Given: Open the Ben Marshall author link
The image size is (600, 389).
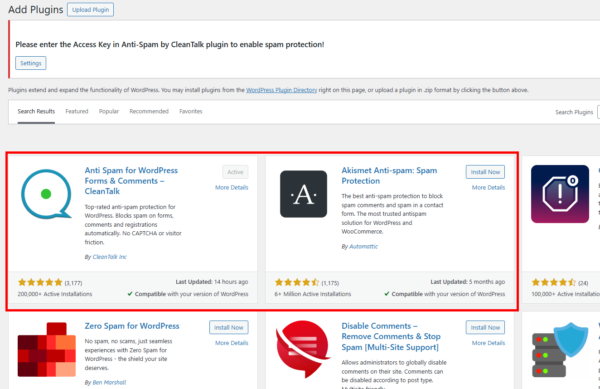Looking at the screenshot, I should click(x=109, y=382).
